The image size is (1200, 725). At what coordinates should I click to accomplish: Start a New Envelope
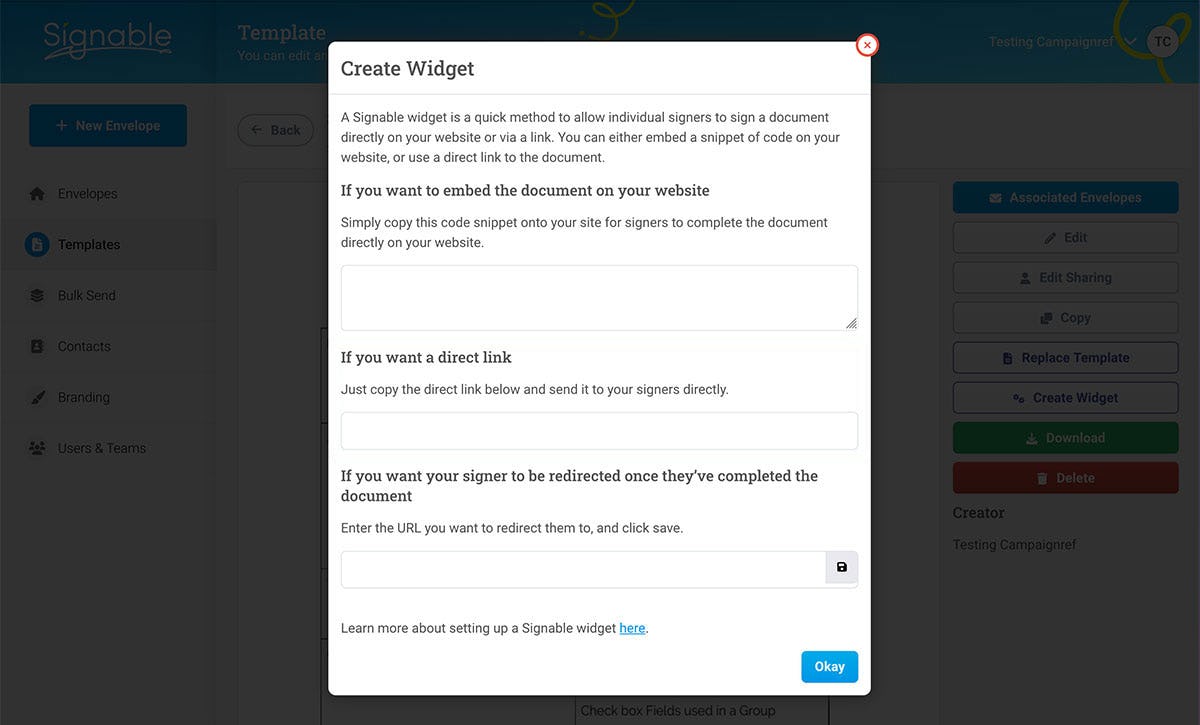pyautogui.click(x=107, y=125)
